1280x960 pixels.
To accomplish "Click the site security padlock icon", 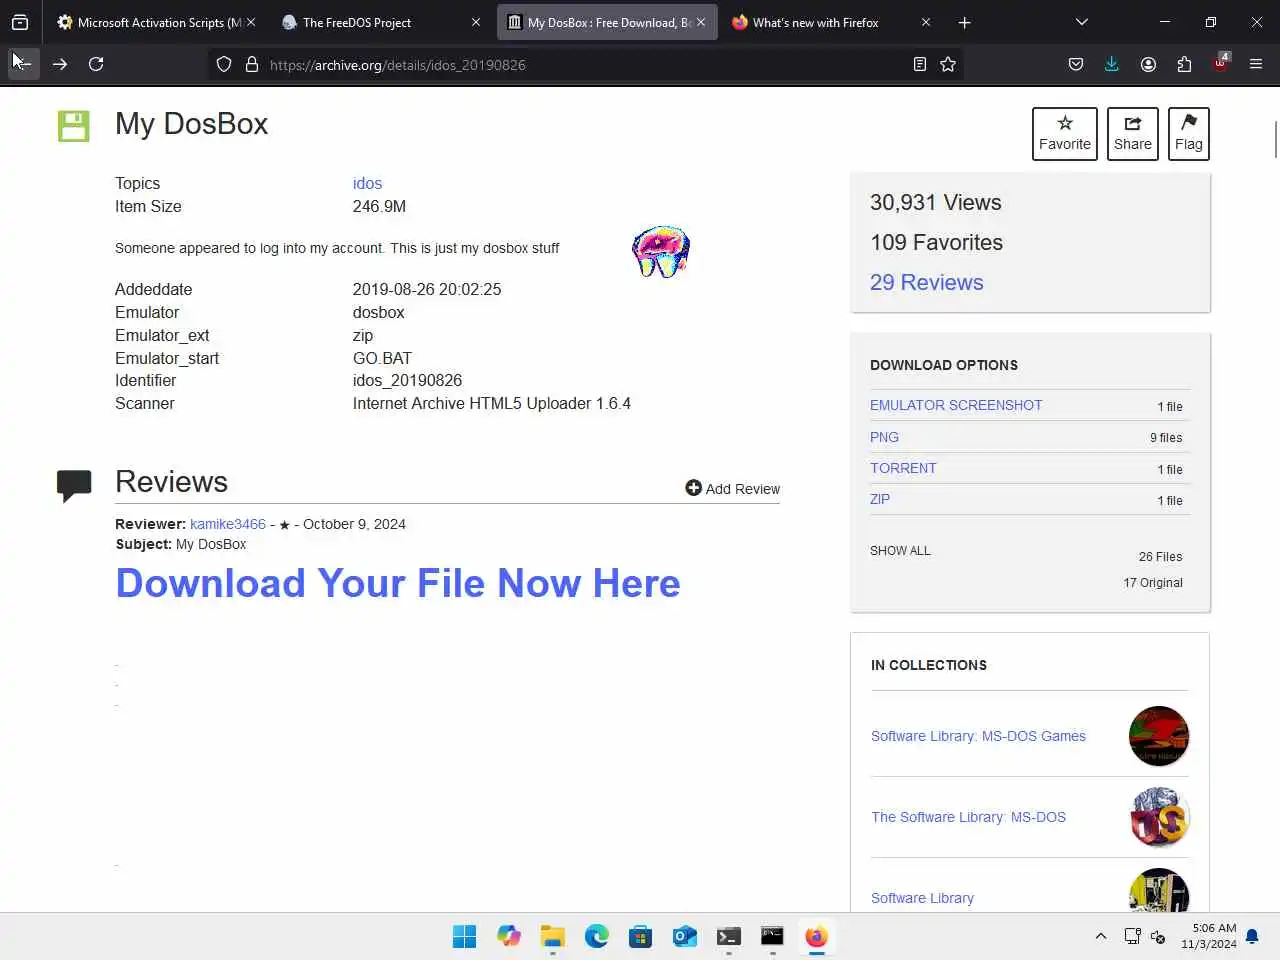I will 252,64.
